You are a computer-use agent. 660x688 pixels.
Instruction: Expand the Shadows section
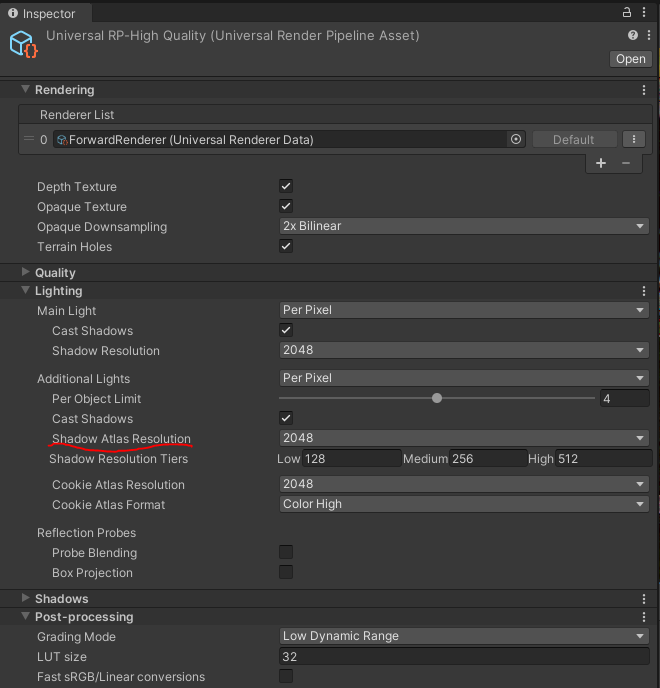pyautogui.click(x=25, y=598)
